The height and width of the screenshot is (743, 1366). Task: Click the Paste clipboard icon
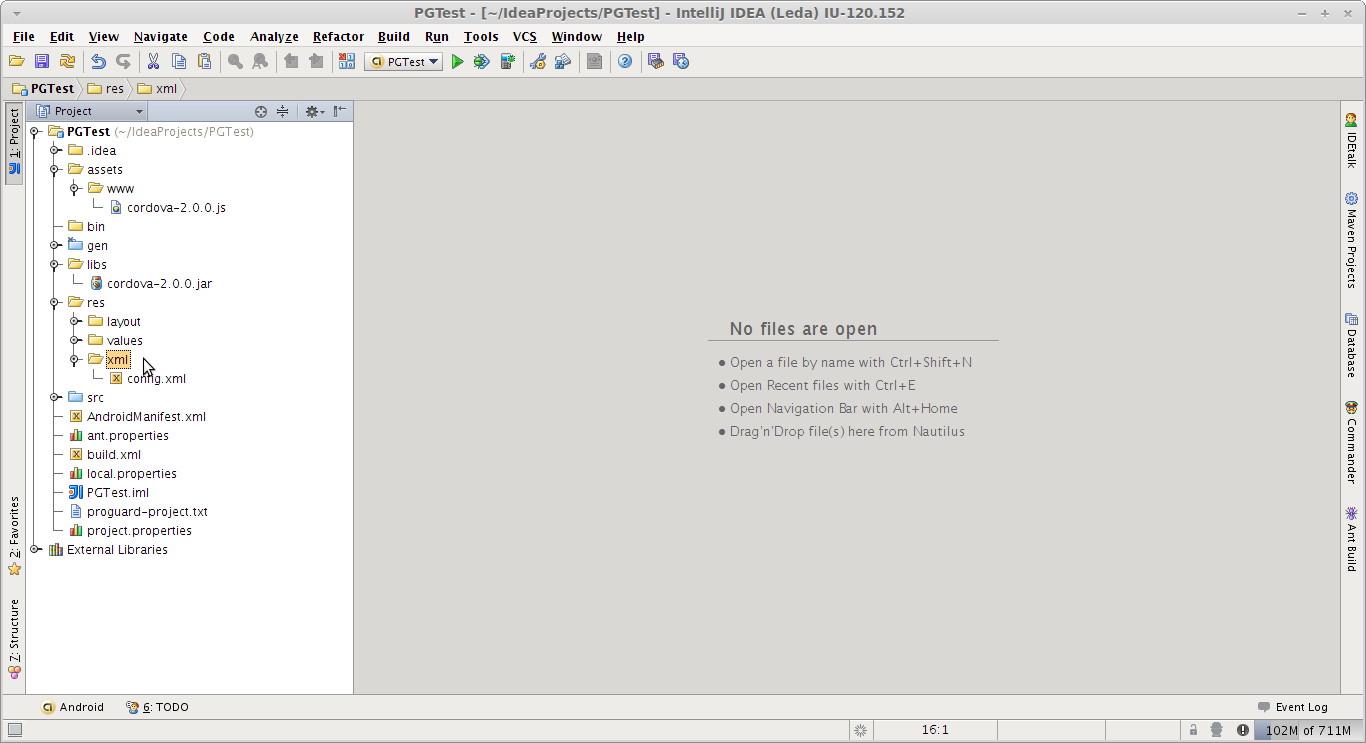[204, 61]
